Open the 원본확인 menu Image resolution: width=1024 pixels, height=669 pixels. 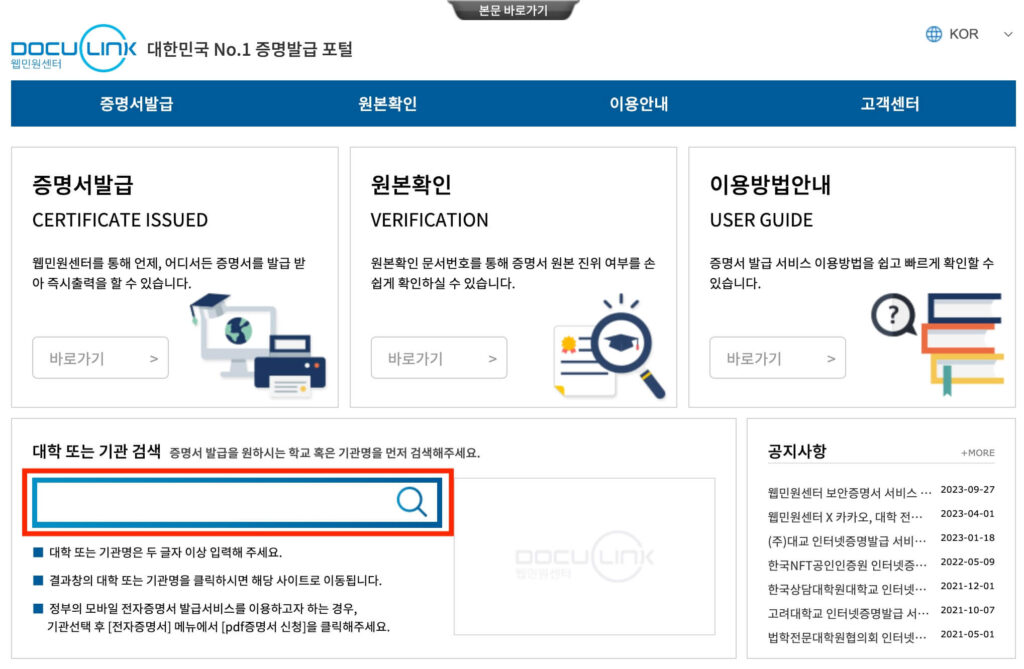pyautogui.click(x=387, y=104)
